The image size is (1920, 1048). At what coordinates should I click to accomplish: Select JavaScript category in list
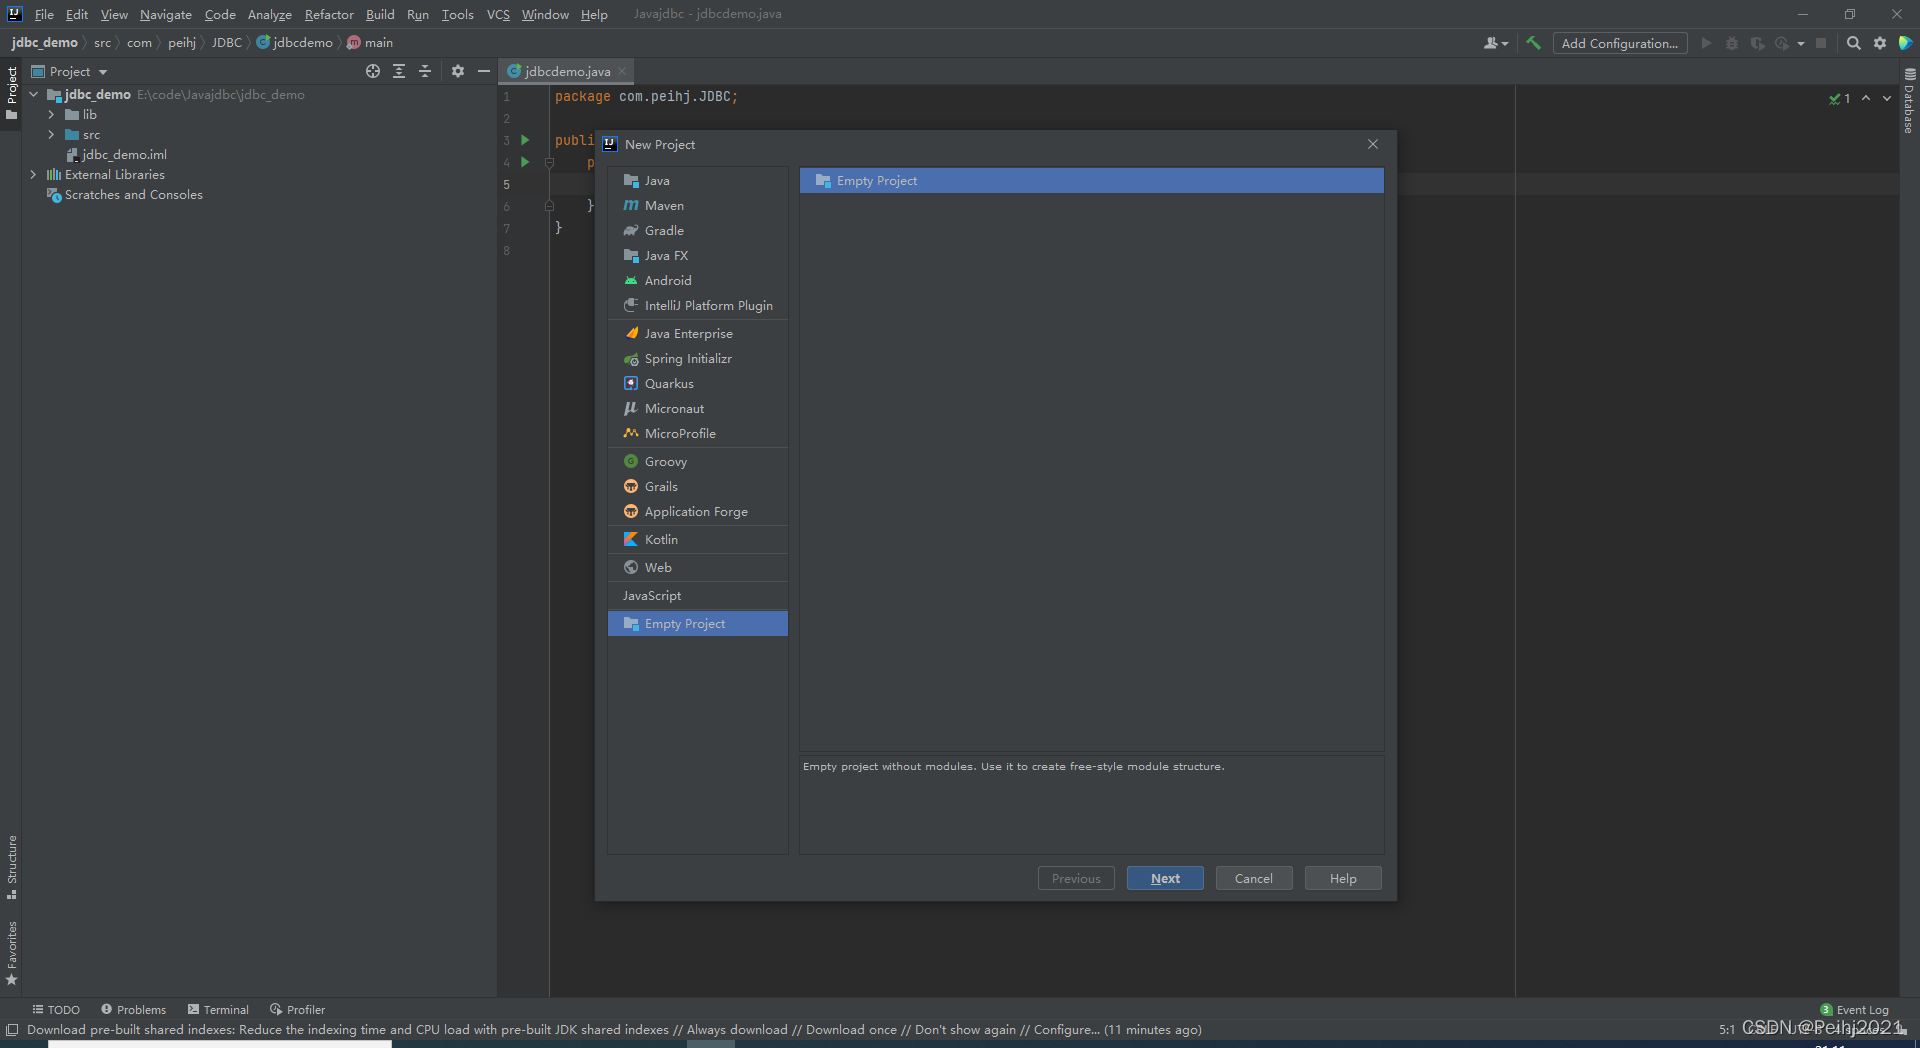[x=697, y=595]
